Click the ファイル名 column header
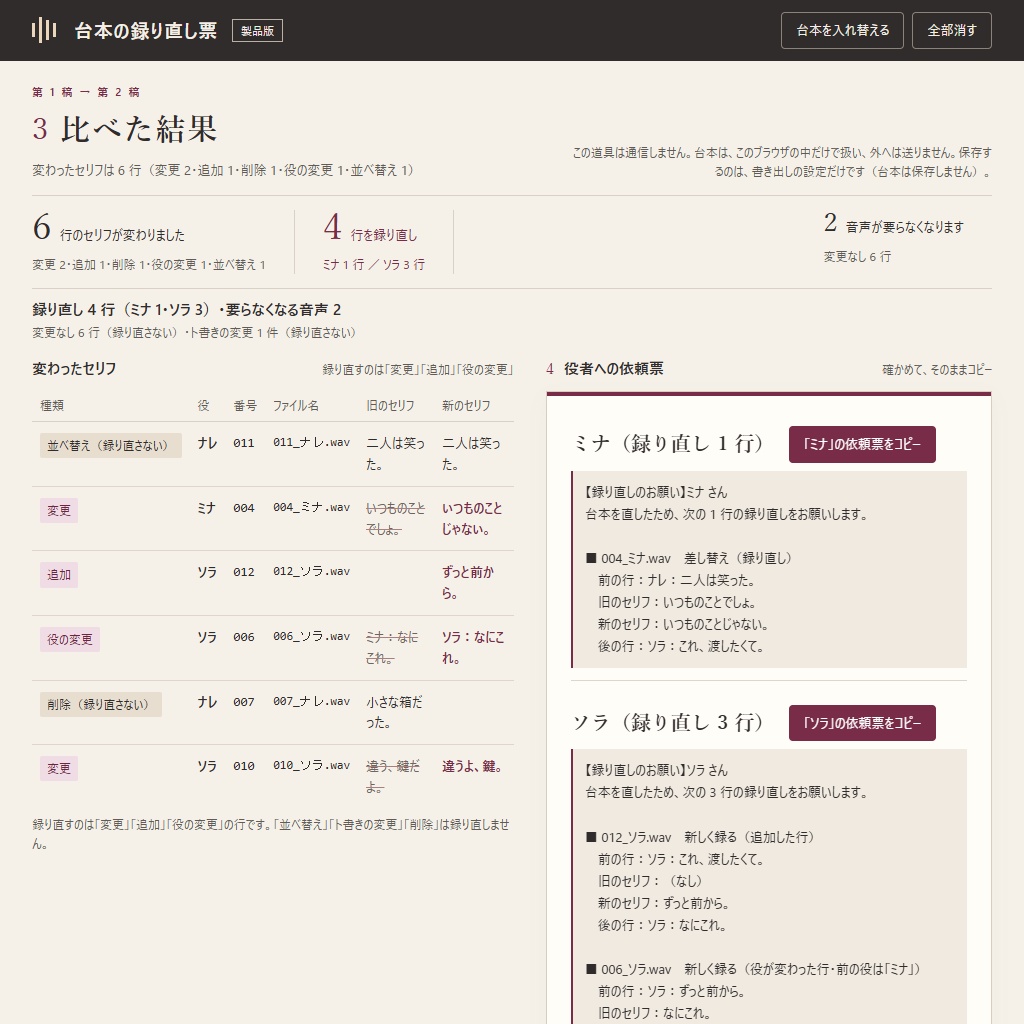Viewport: 1024px width, 1024px height. [296, 406]
